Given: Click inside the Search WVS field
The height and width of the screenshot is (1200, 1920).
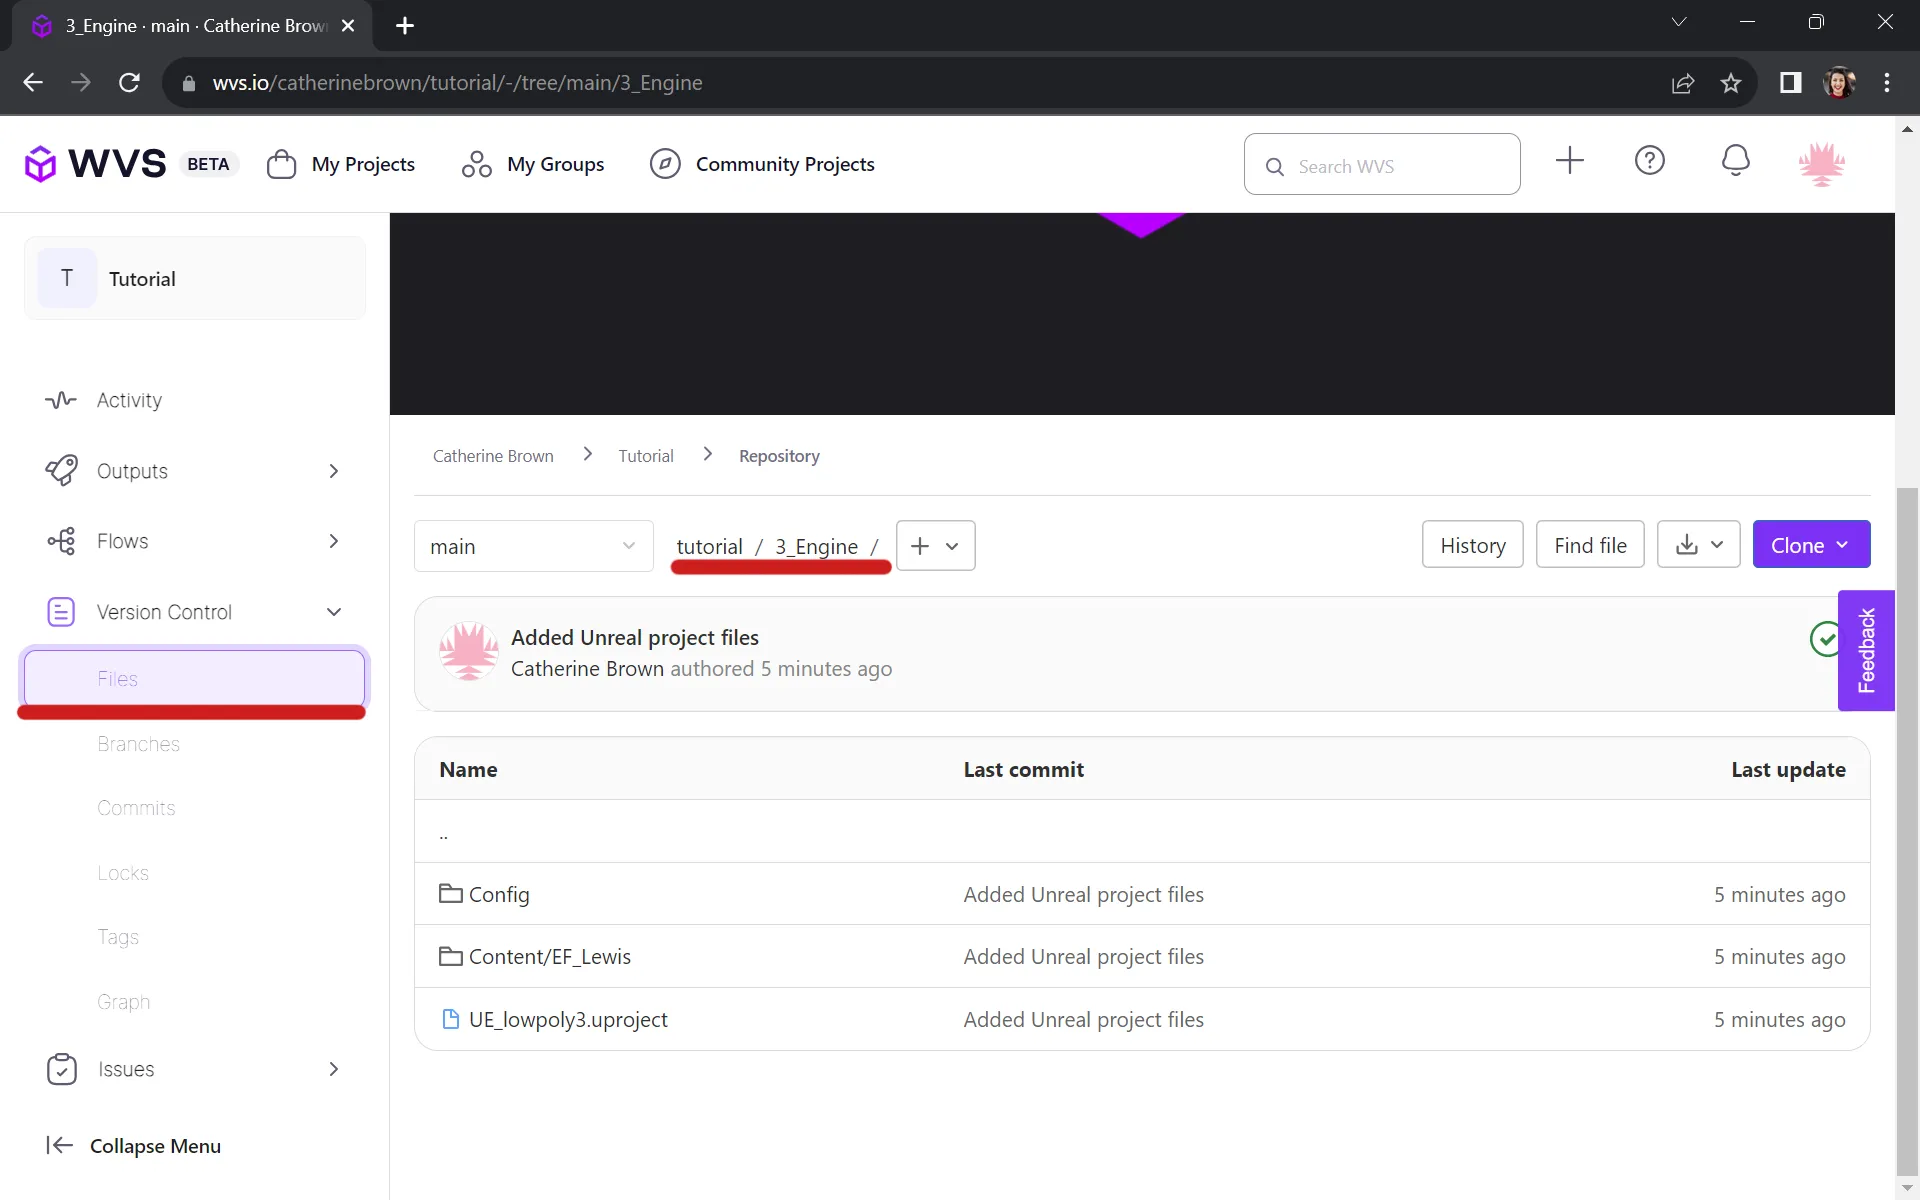Looking at the screenshot, I should (x=1382, y=164).
